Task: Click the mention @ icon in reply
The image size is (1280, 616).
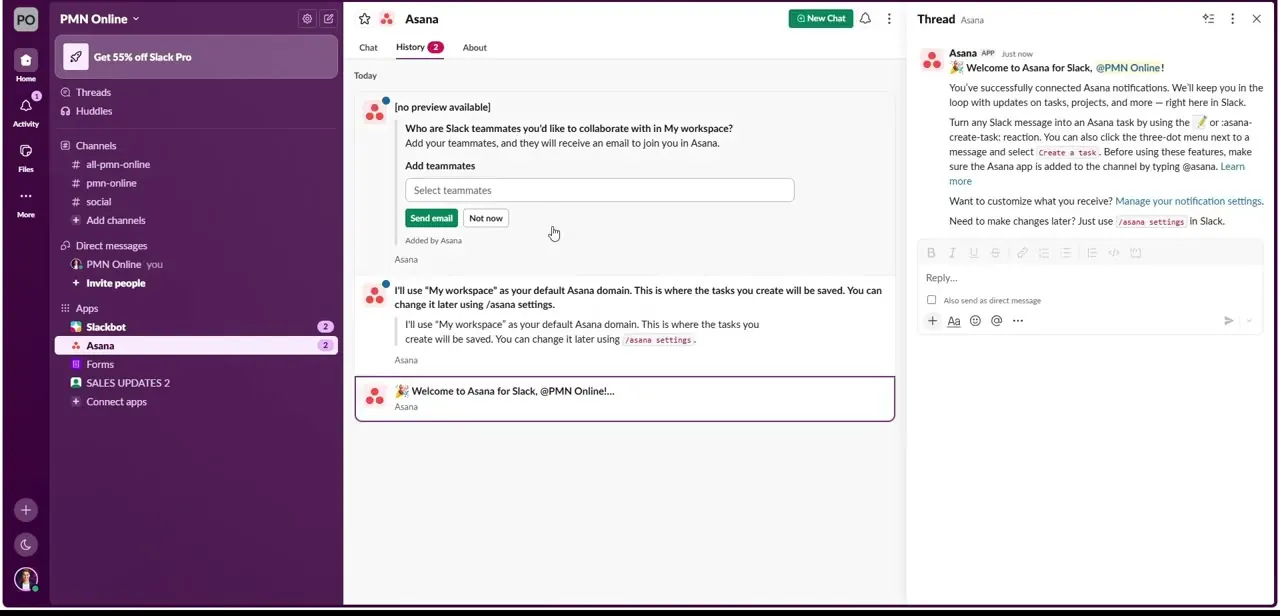Action: tap(996, 321)
